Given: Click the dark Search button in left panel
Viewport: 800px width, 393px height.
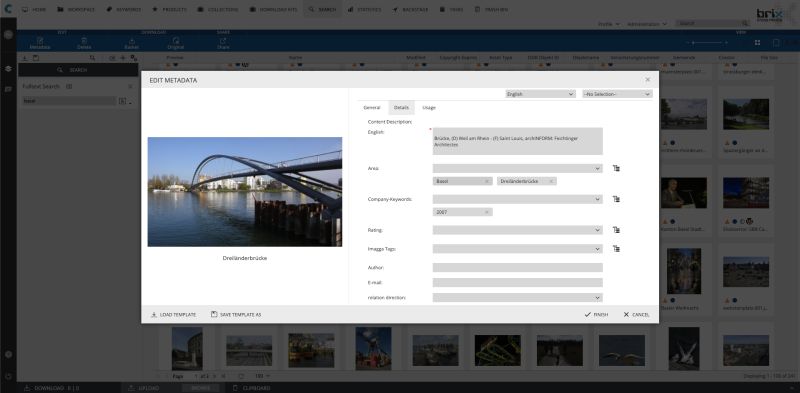Looking at the screenshot, I should [78, 70].
